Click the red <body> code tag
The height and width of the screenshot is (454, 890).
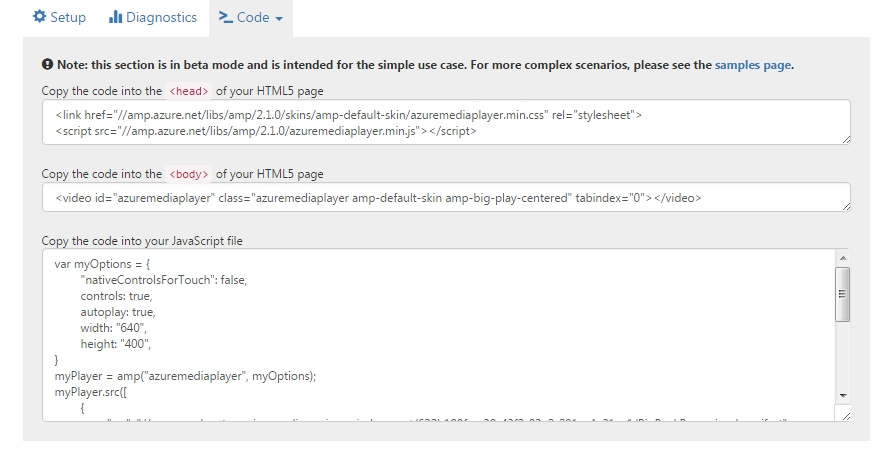click(x=189, y=174)
